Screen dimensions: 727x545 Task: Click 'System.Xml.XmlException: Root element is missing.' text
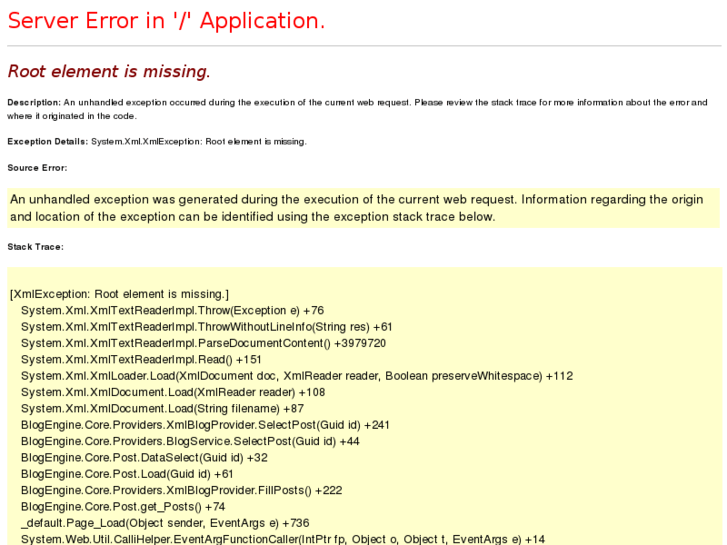[199, 141]
